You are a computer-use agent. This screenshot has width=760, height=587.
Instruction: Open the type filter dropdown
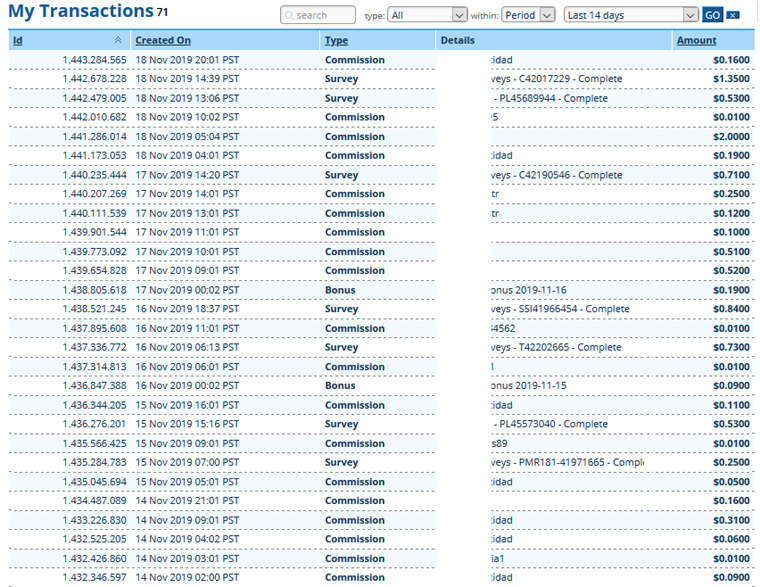428,16
